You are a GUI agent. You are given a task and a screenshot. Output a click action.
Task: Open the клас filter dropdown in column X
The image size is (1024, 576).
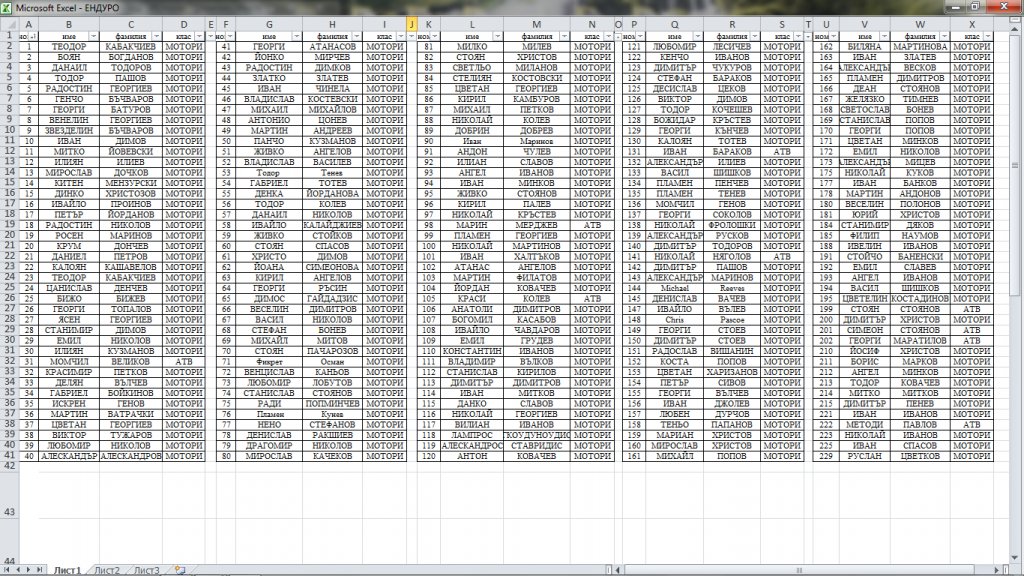986,36
